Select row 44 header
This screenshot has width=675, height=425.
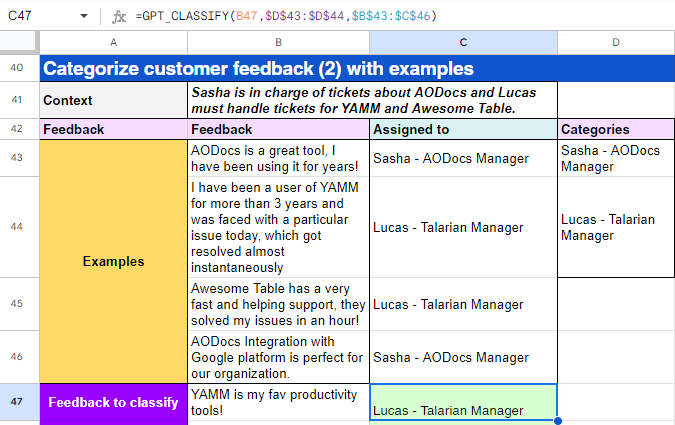19,226
